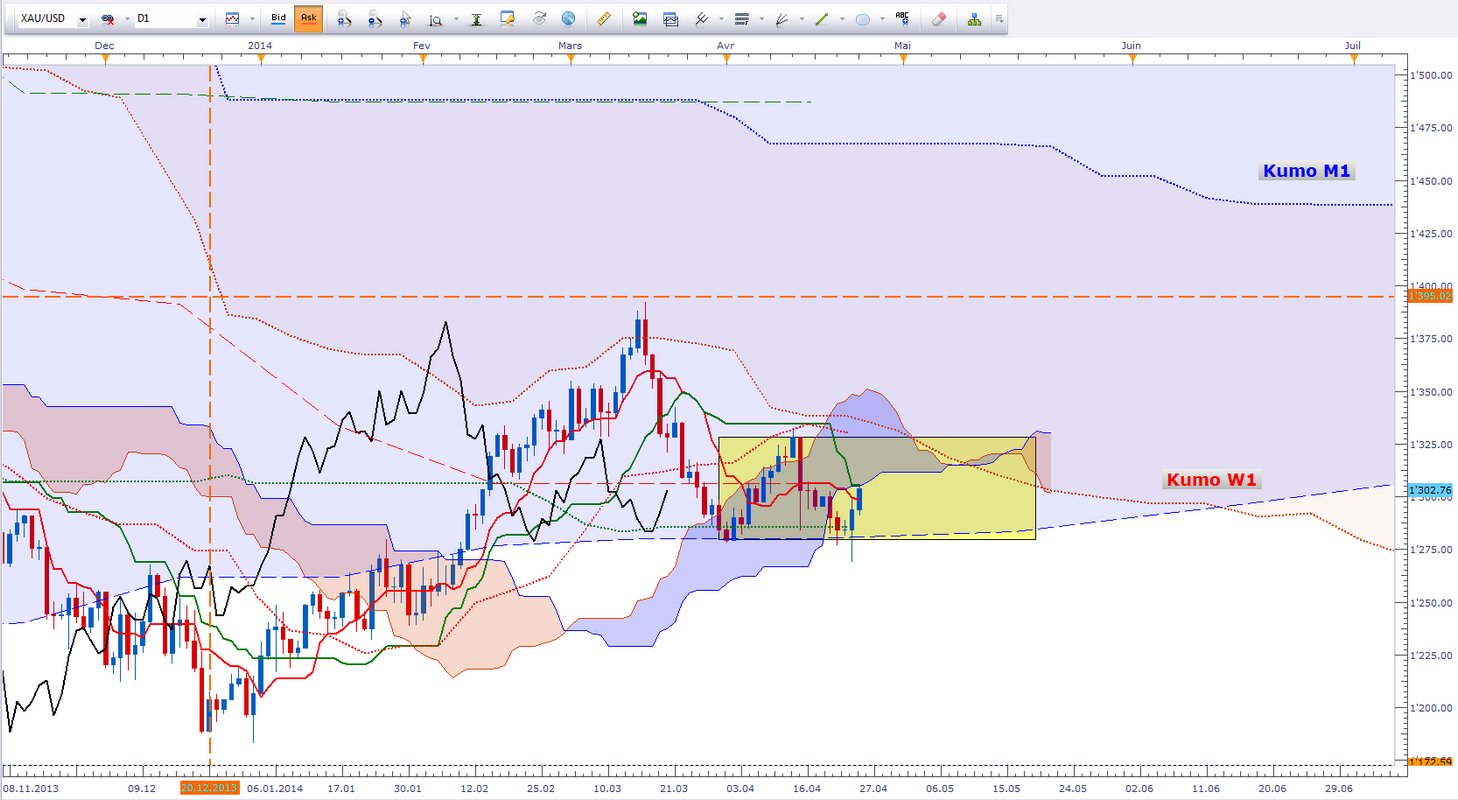
Task: Click the zoom out magnifier icon
Action: tap(375, 19)
